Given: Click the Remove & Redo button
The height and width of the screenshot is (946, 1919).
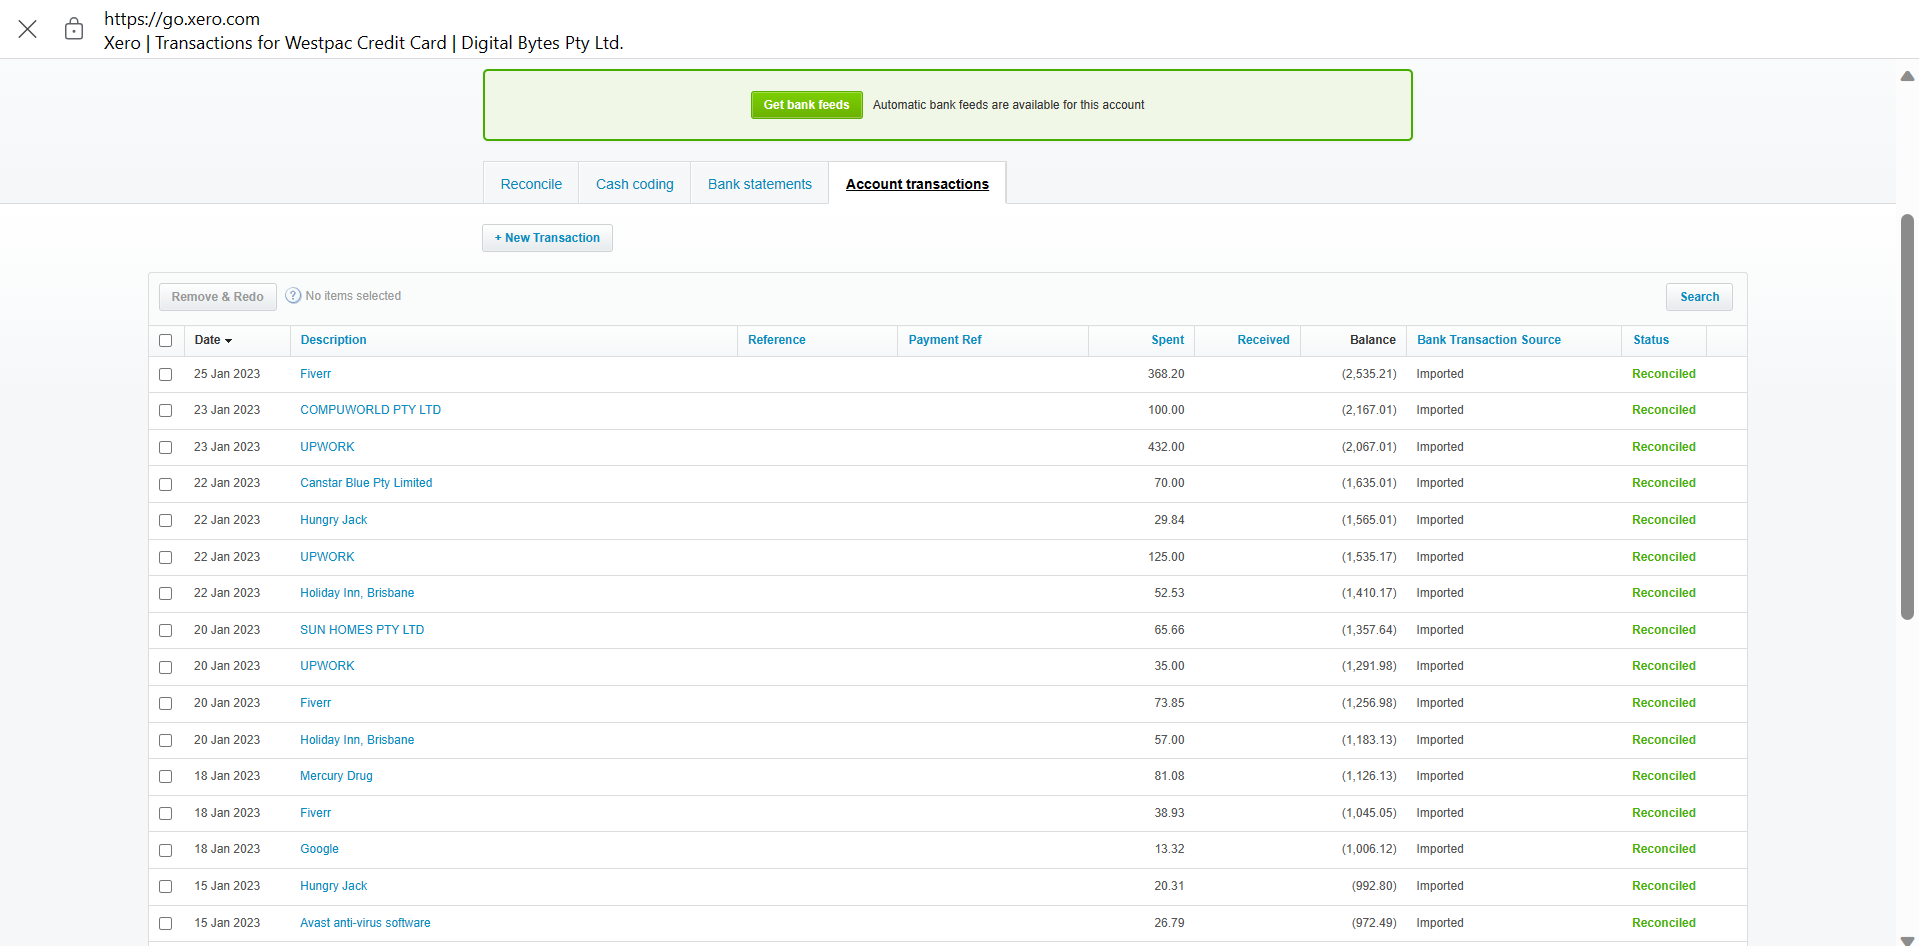Looking at the screenshot, I should click(218, 297).
